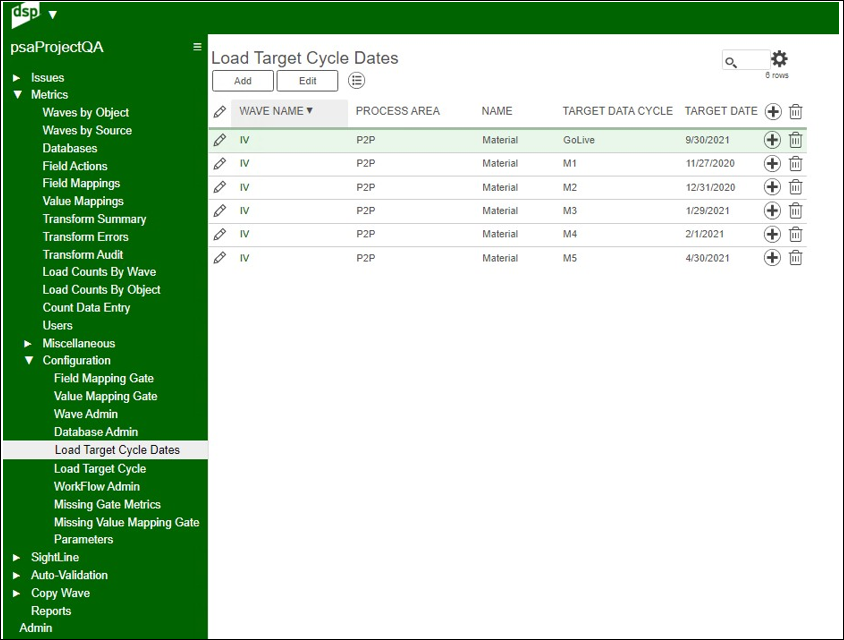Open Transform Errors menu item
Screen dimensions: 844x640
point(86,237)
